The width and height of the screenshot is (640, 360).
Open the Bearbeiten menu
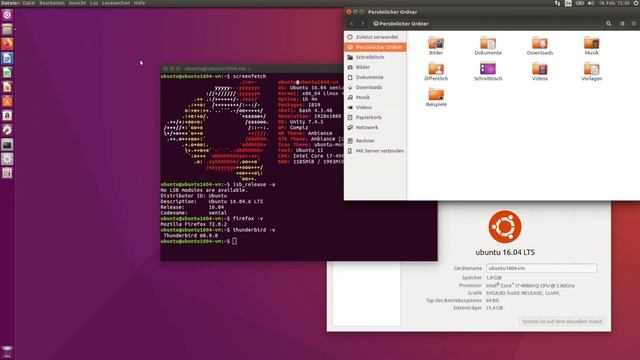coord(52,3)
